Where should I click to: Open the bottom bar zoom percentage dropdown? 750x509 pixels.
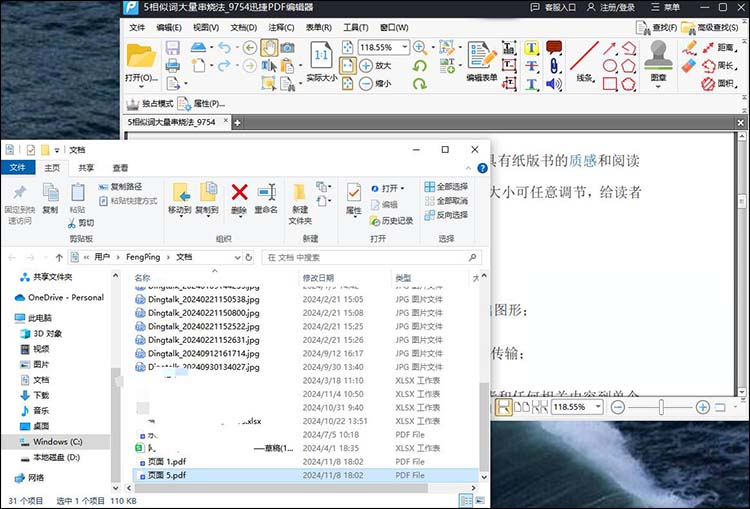[x=598, y=407]
